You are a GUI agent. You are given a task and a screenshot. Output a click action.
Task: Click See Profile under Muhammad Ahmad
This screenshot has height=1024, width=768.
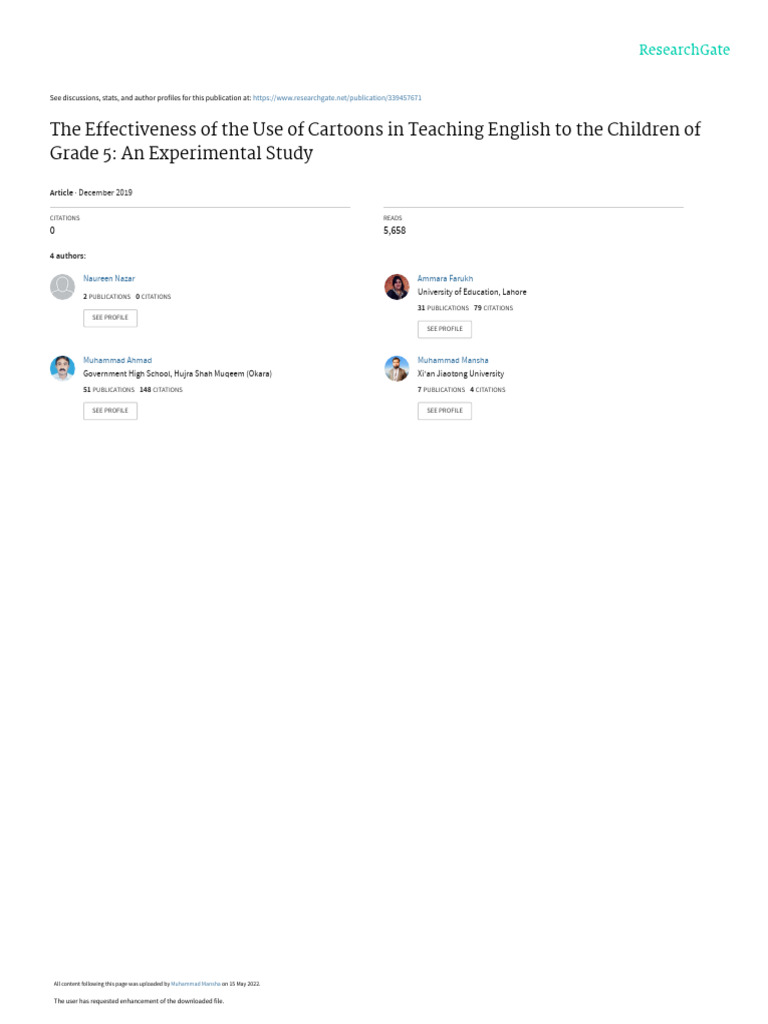coord(110,410)
